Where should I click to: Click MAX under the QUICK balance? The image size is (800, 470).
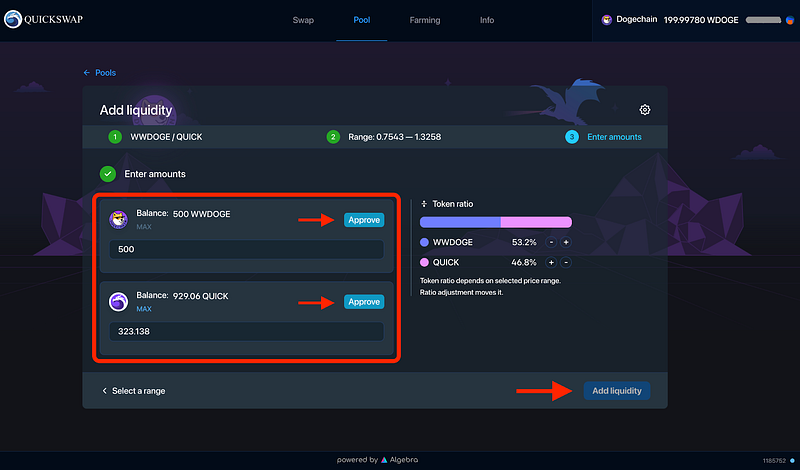(x=144, y=309)
